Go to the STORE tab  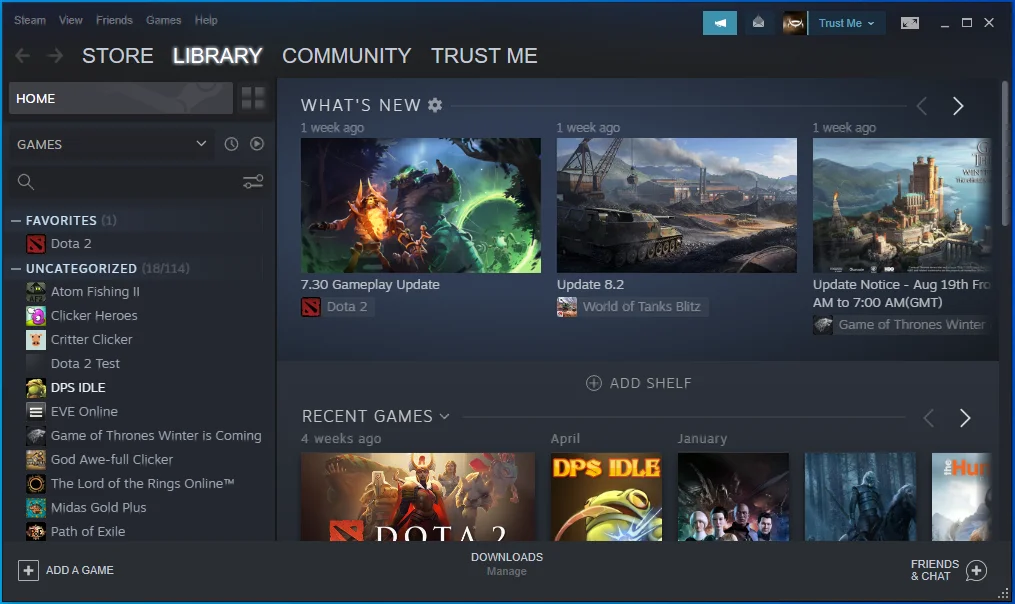point(118,56)
